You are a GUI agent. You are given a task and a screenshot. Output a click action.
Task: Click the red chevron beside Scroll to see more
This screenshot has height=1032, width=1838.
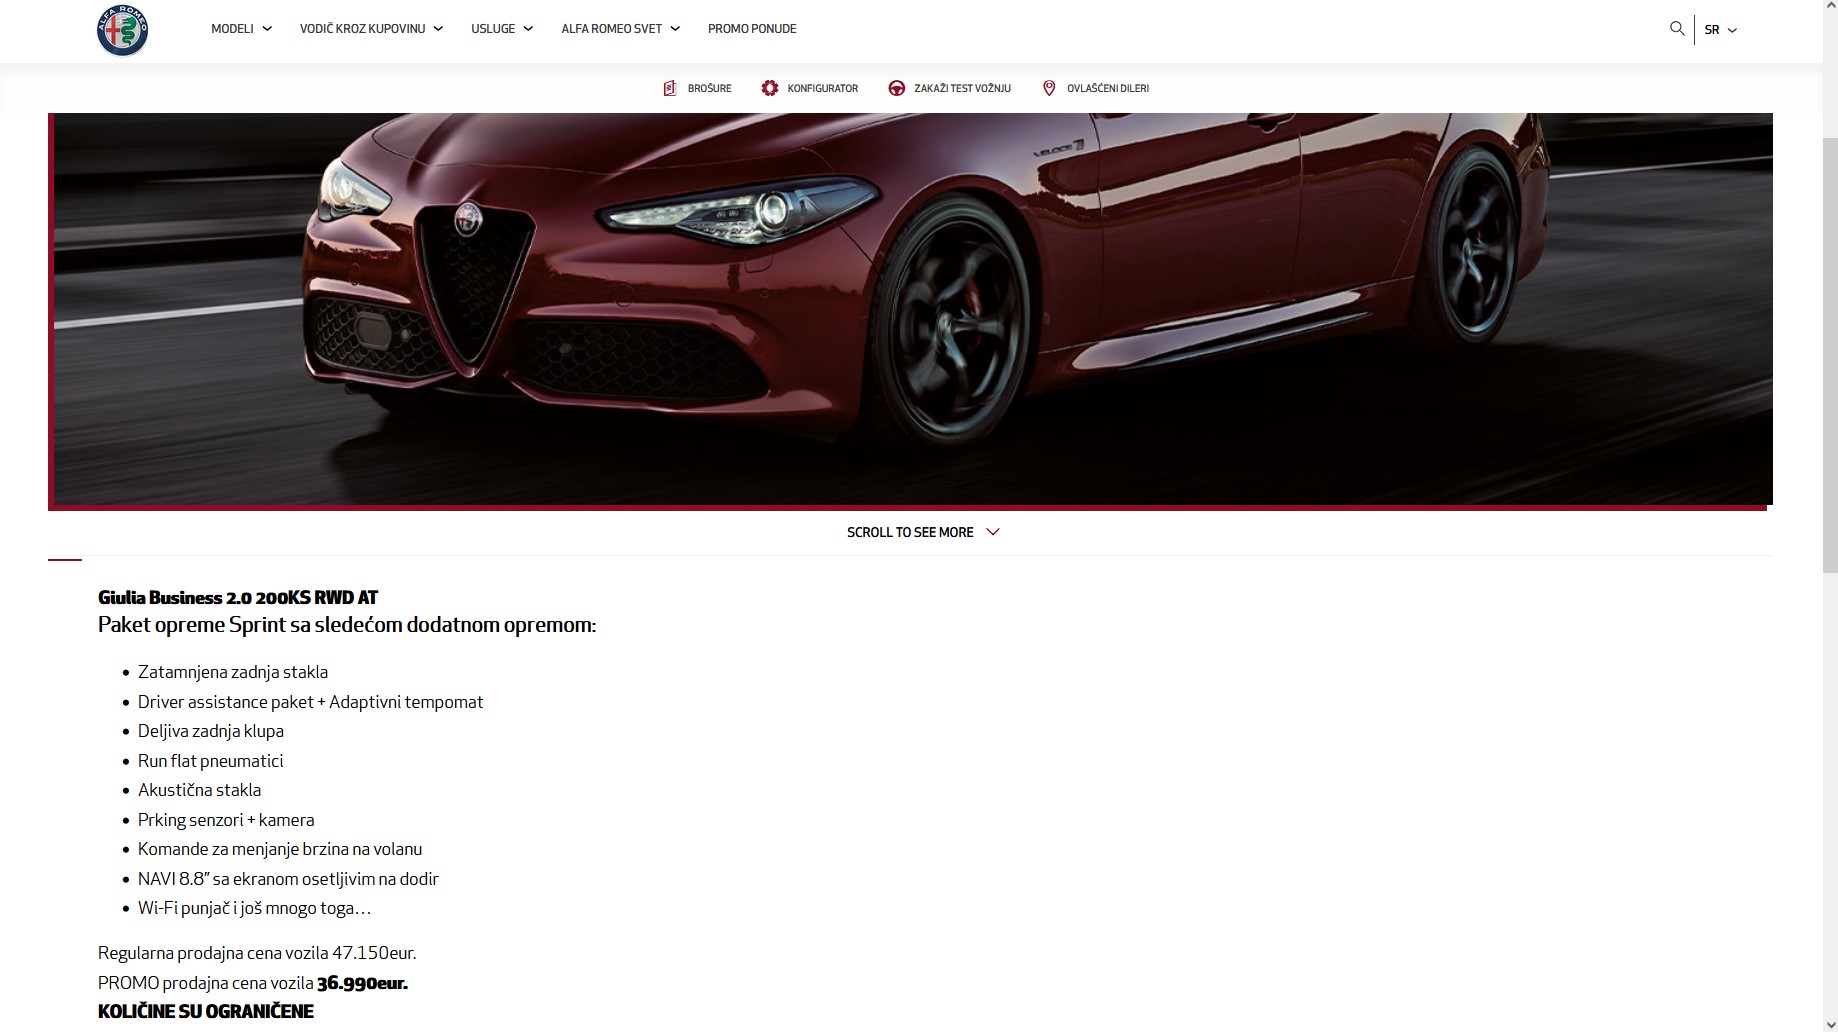coord(992,532)
